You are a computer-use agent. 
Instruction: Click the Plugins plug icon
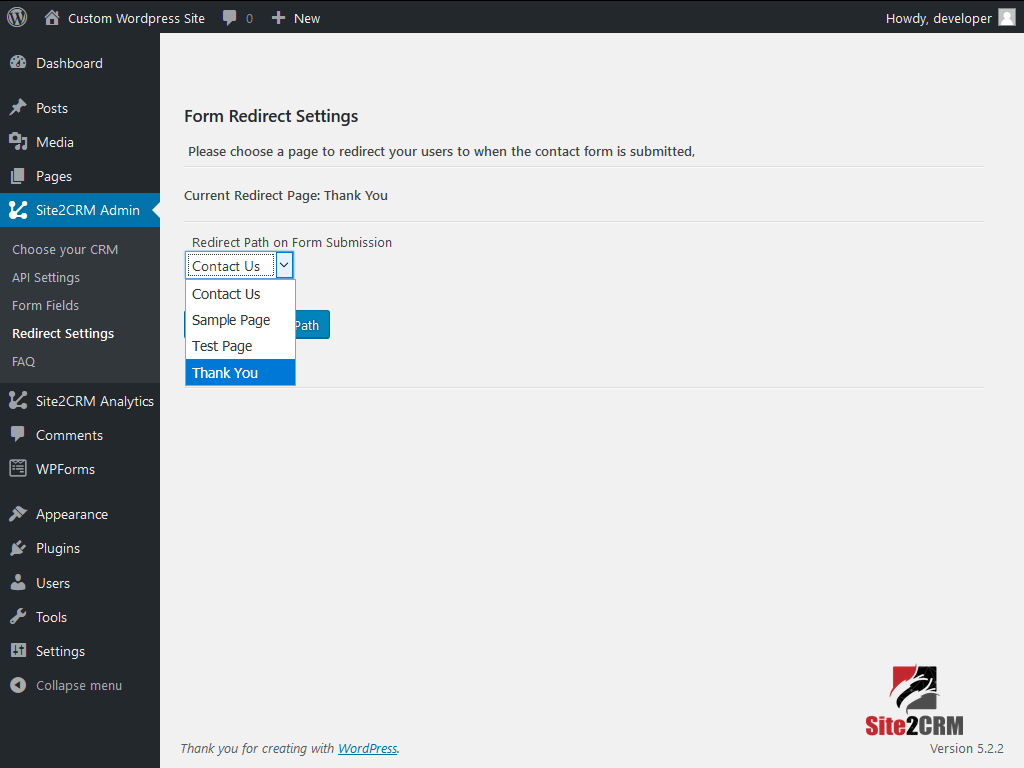pyautogui.click(x=18, y=548)
